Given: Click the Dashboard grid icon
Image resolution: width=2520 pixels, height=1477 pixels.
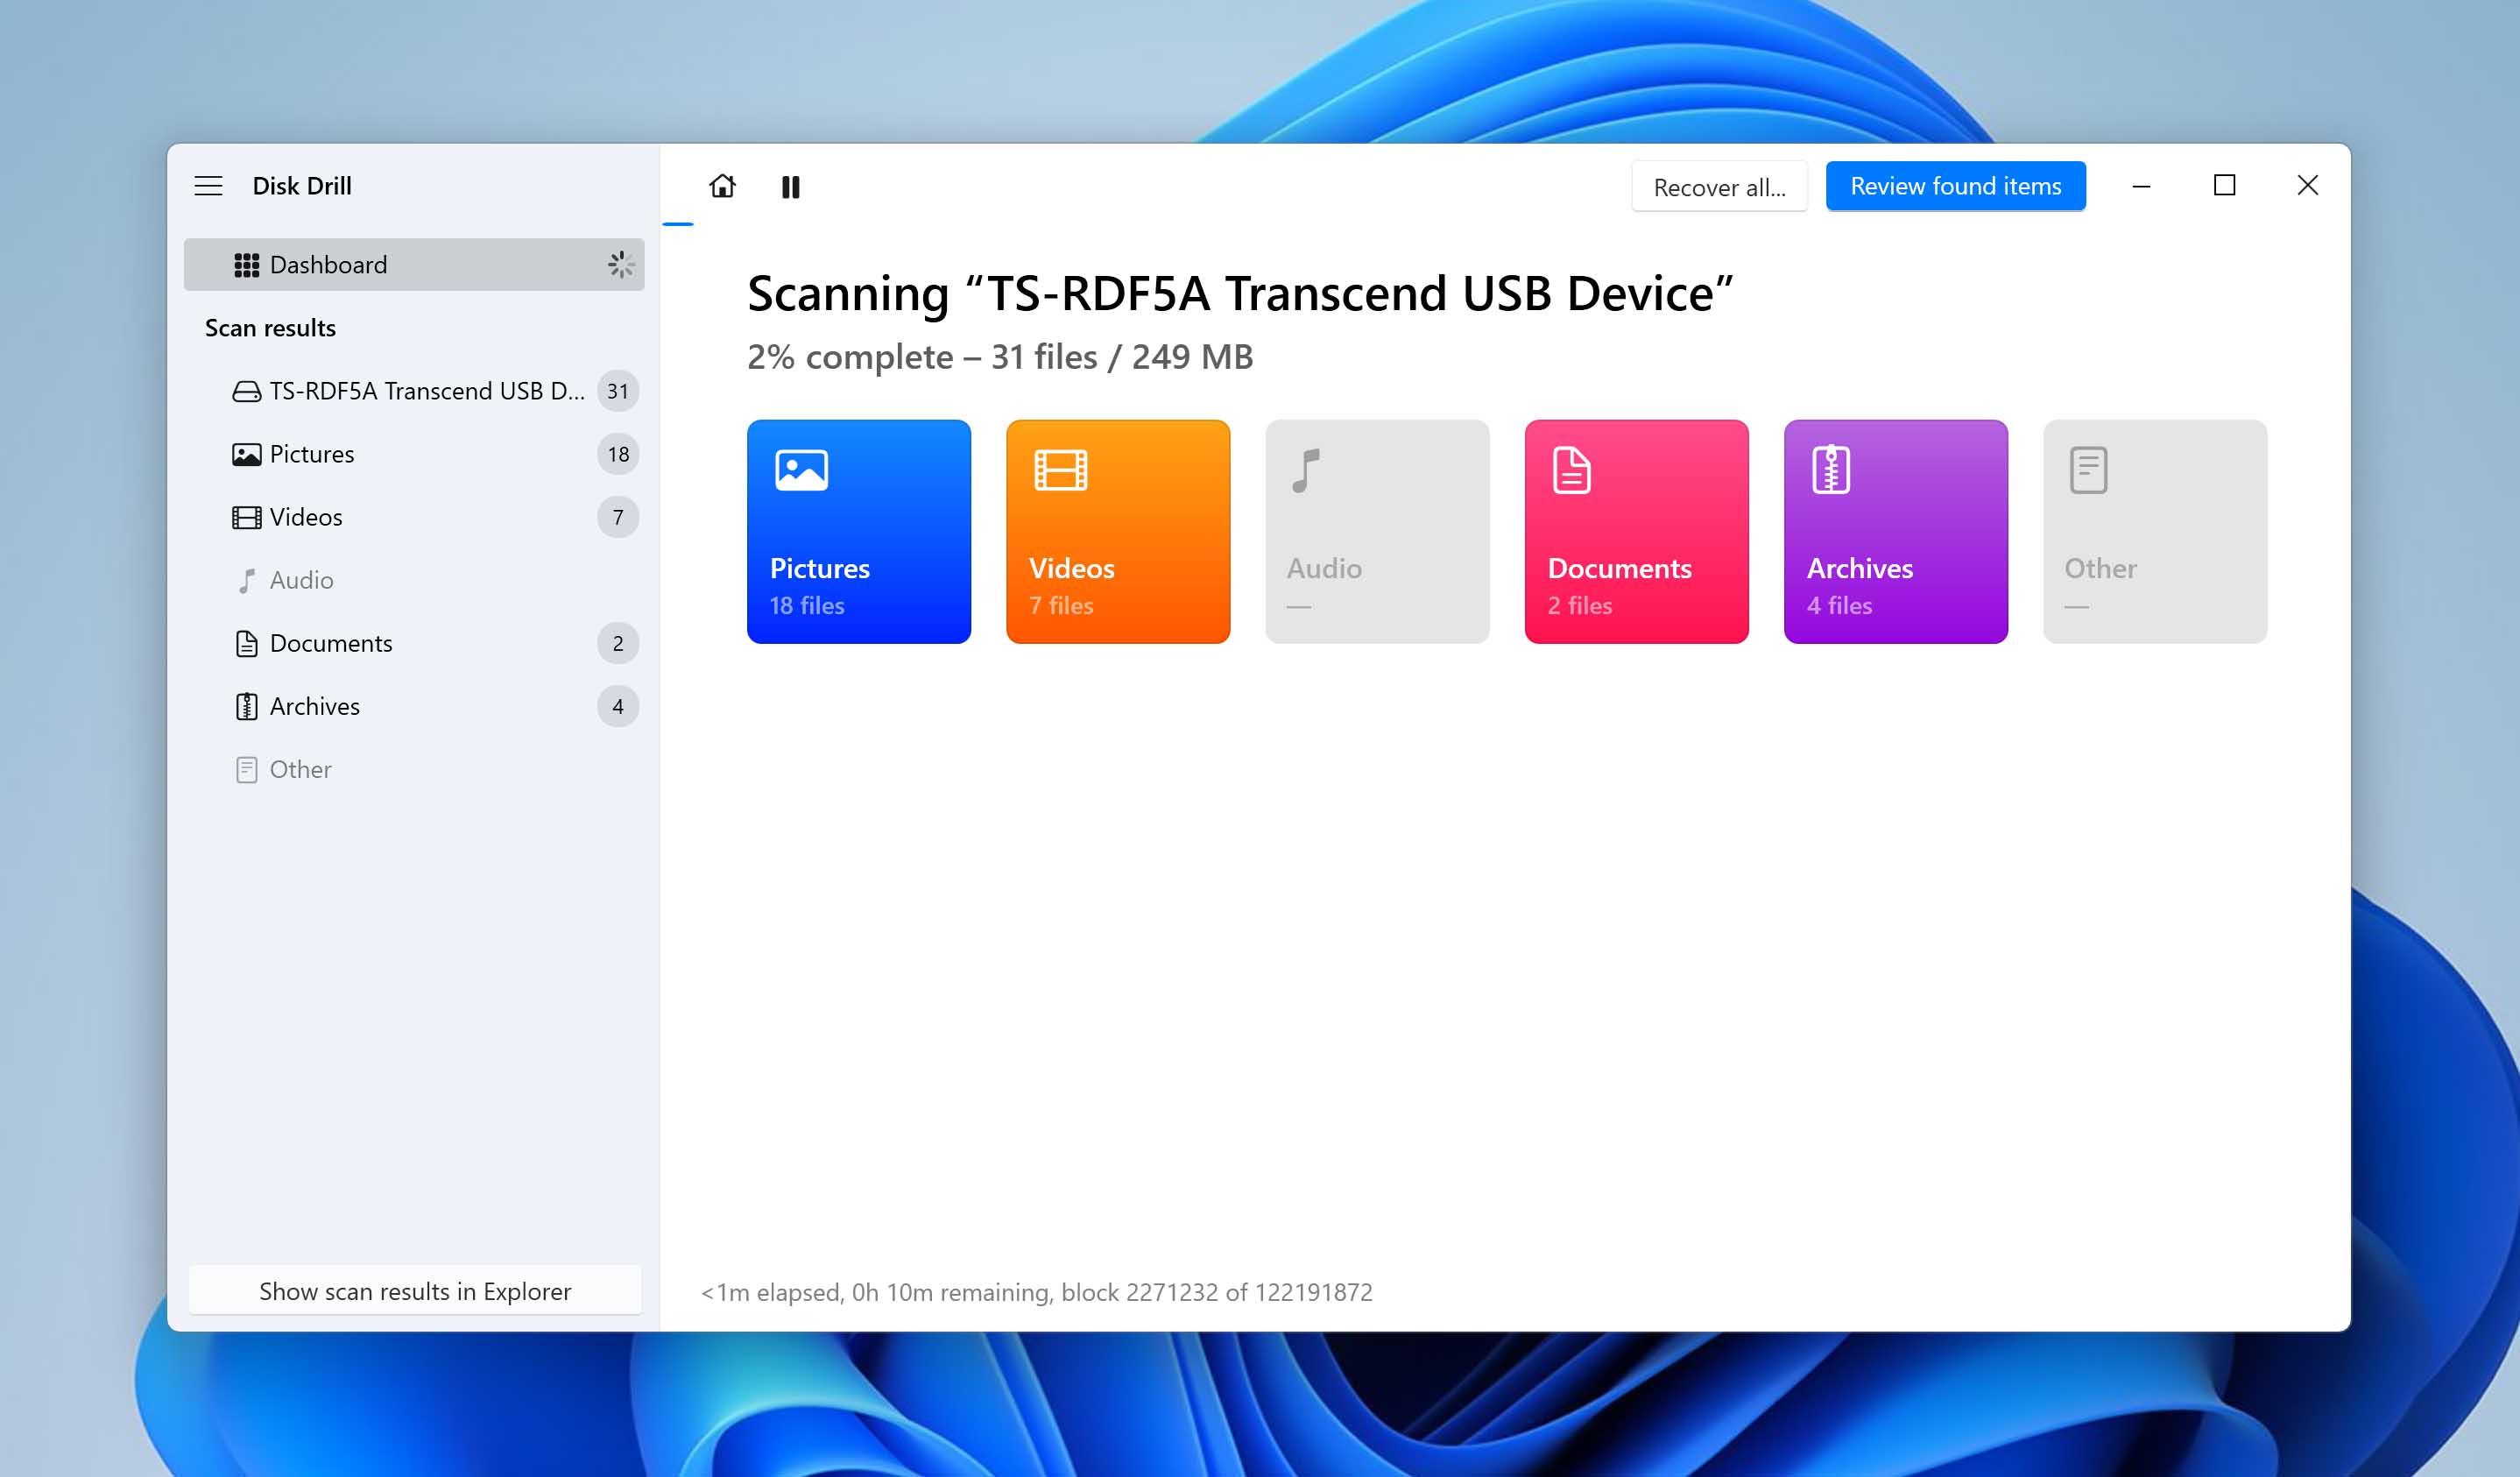Looking at the screenshot, I should click(246, 265).
